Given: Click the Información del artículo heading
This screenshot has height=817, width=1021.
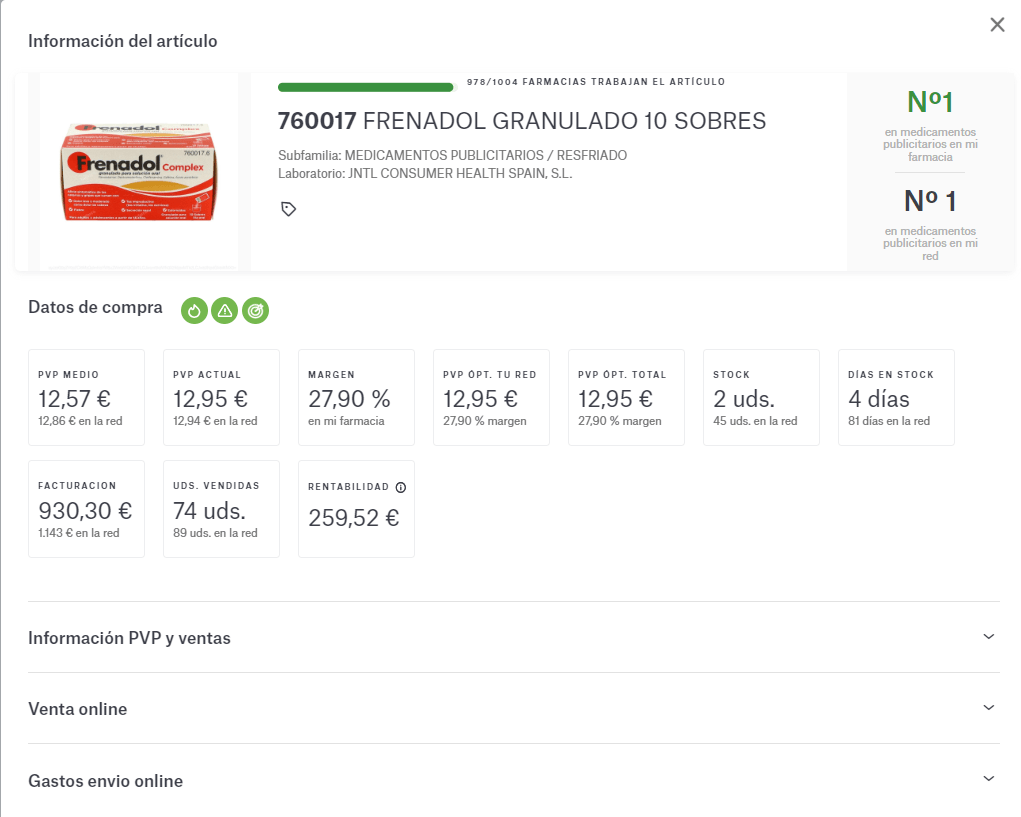Looking at the screenshot, I should pos(122,41).
